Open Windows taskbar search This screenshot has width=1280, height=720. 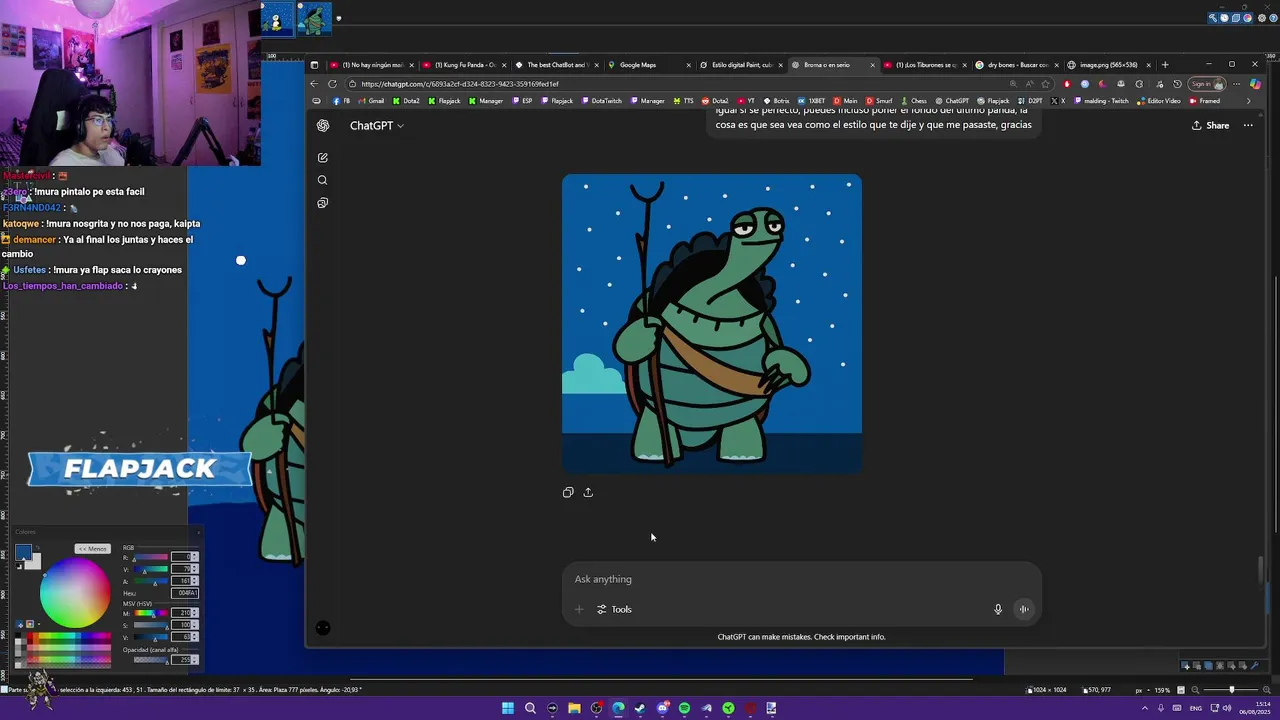[530, 708]
